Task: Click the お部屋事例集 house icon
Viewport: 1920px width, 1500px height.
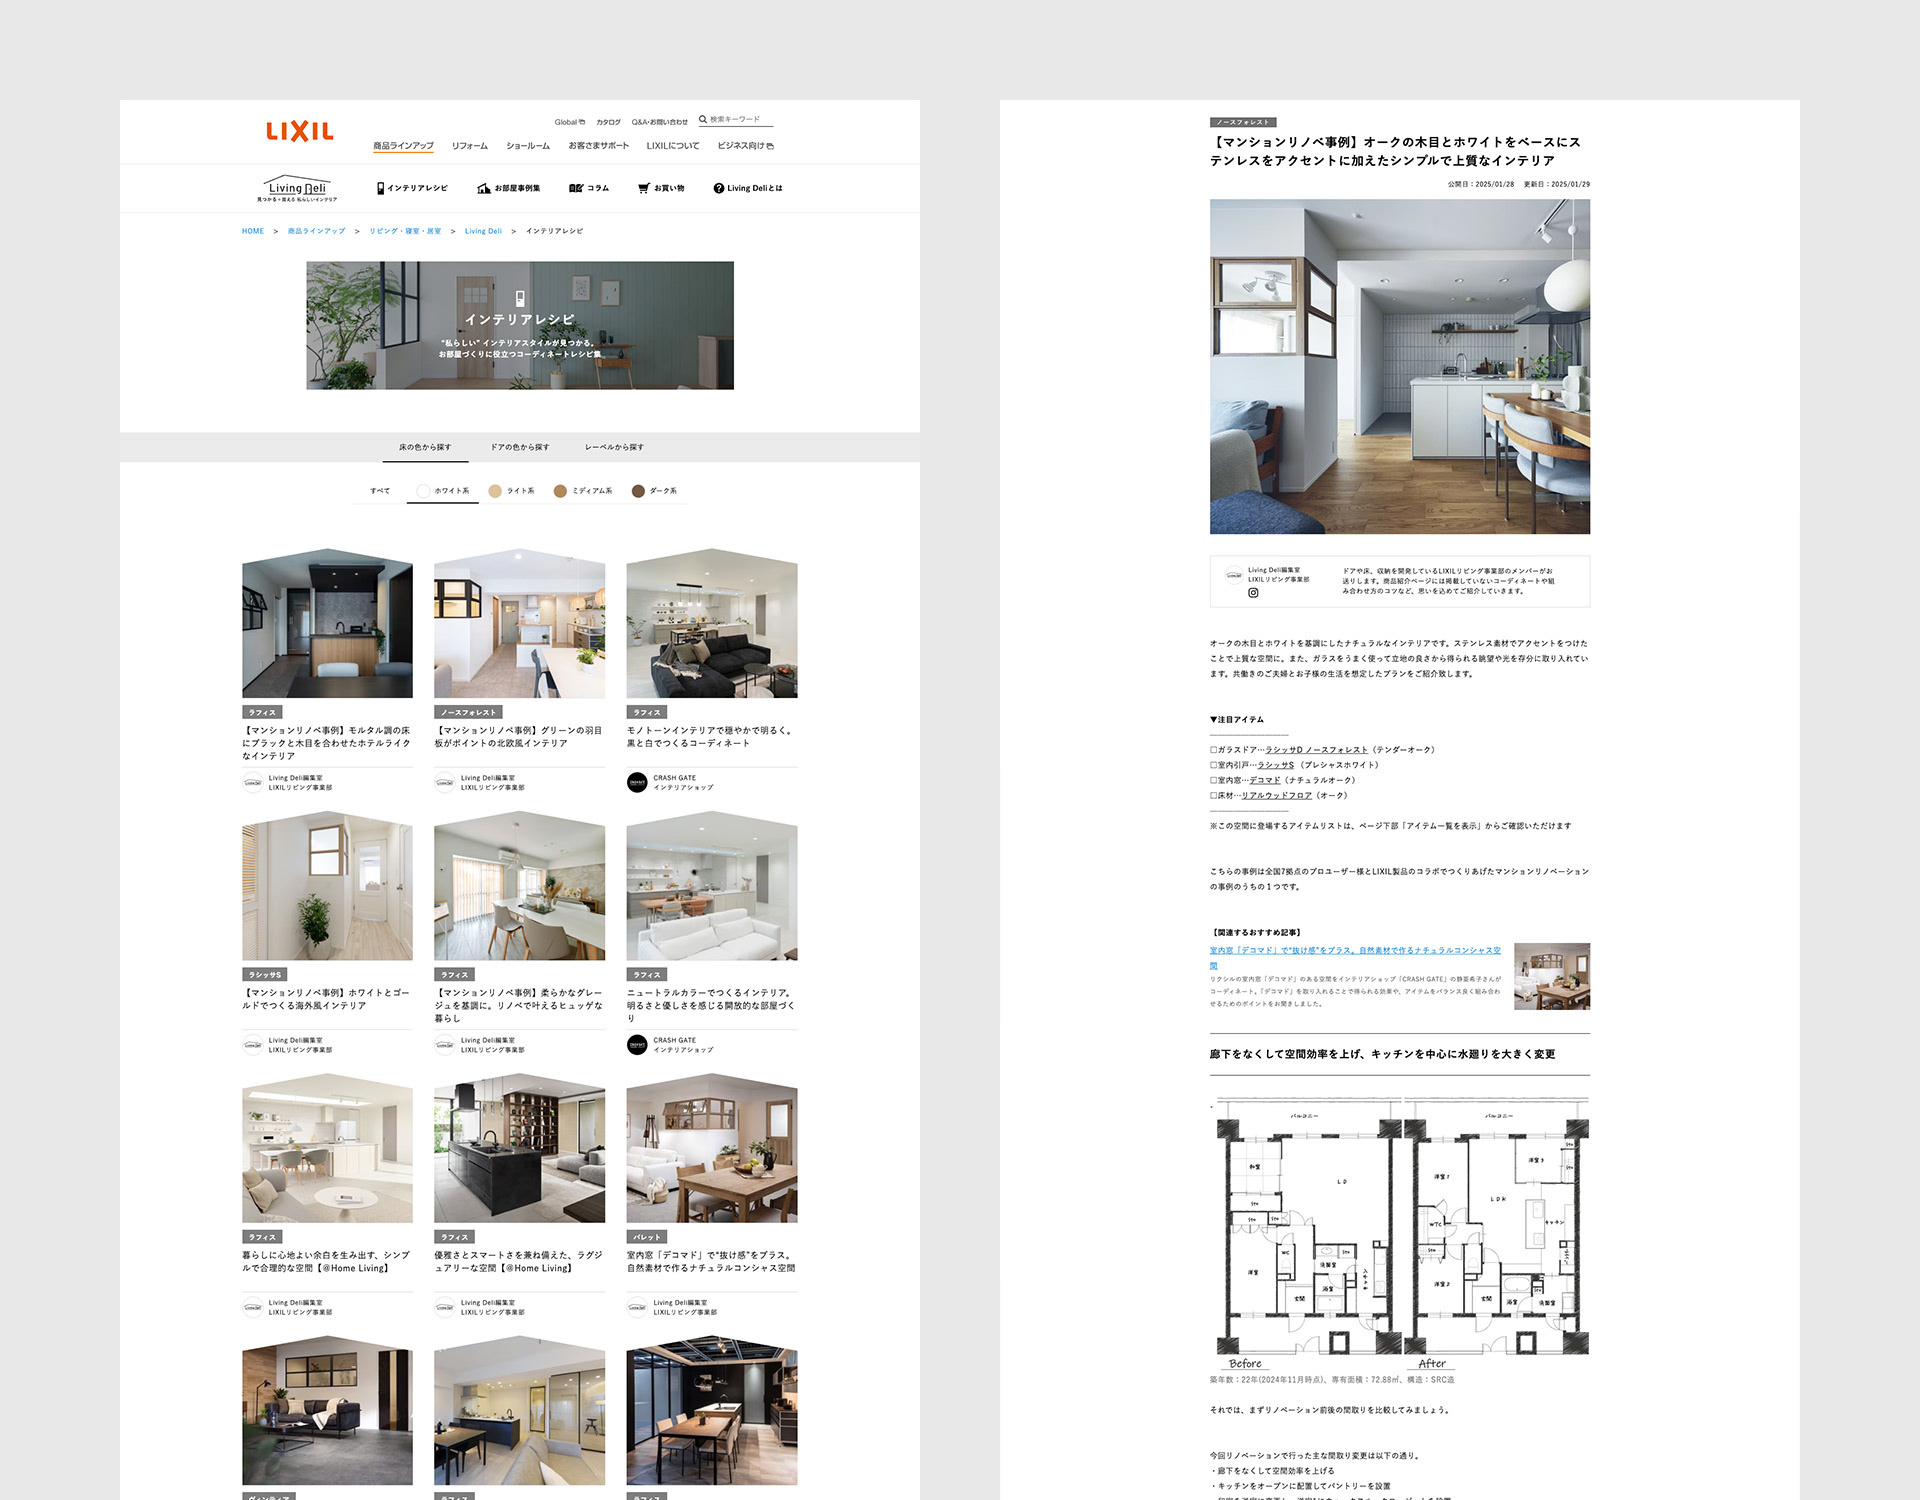Action: pyautogui.click(x=484, y=188)
